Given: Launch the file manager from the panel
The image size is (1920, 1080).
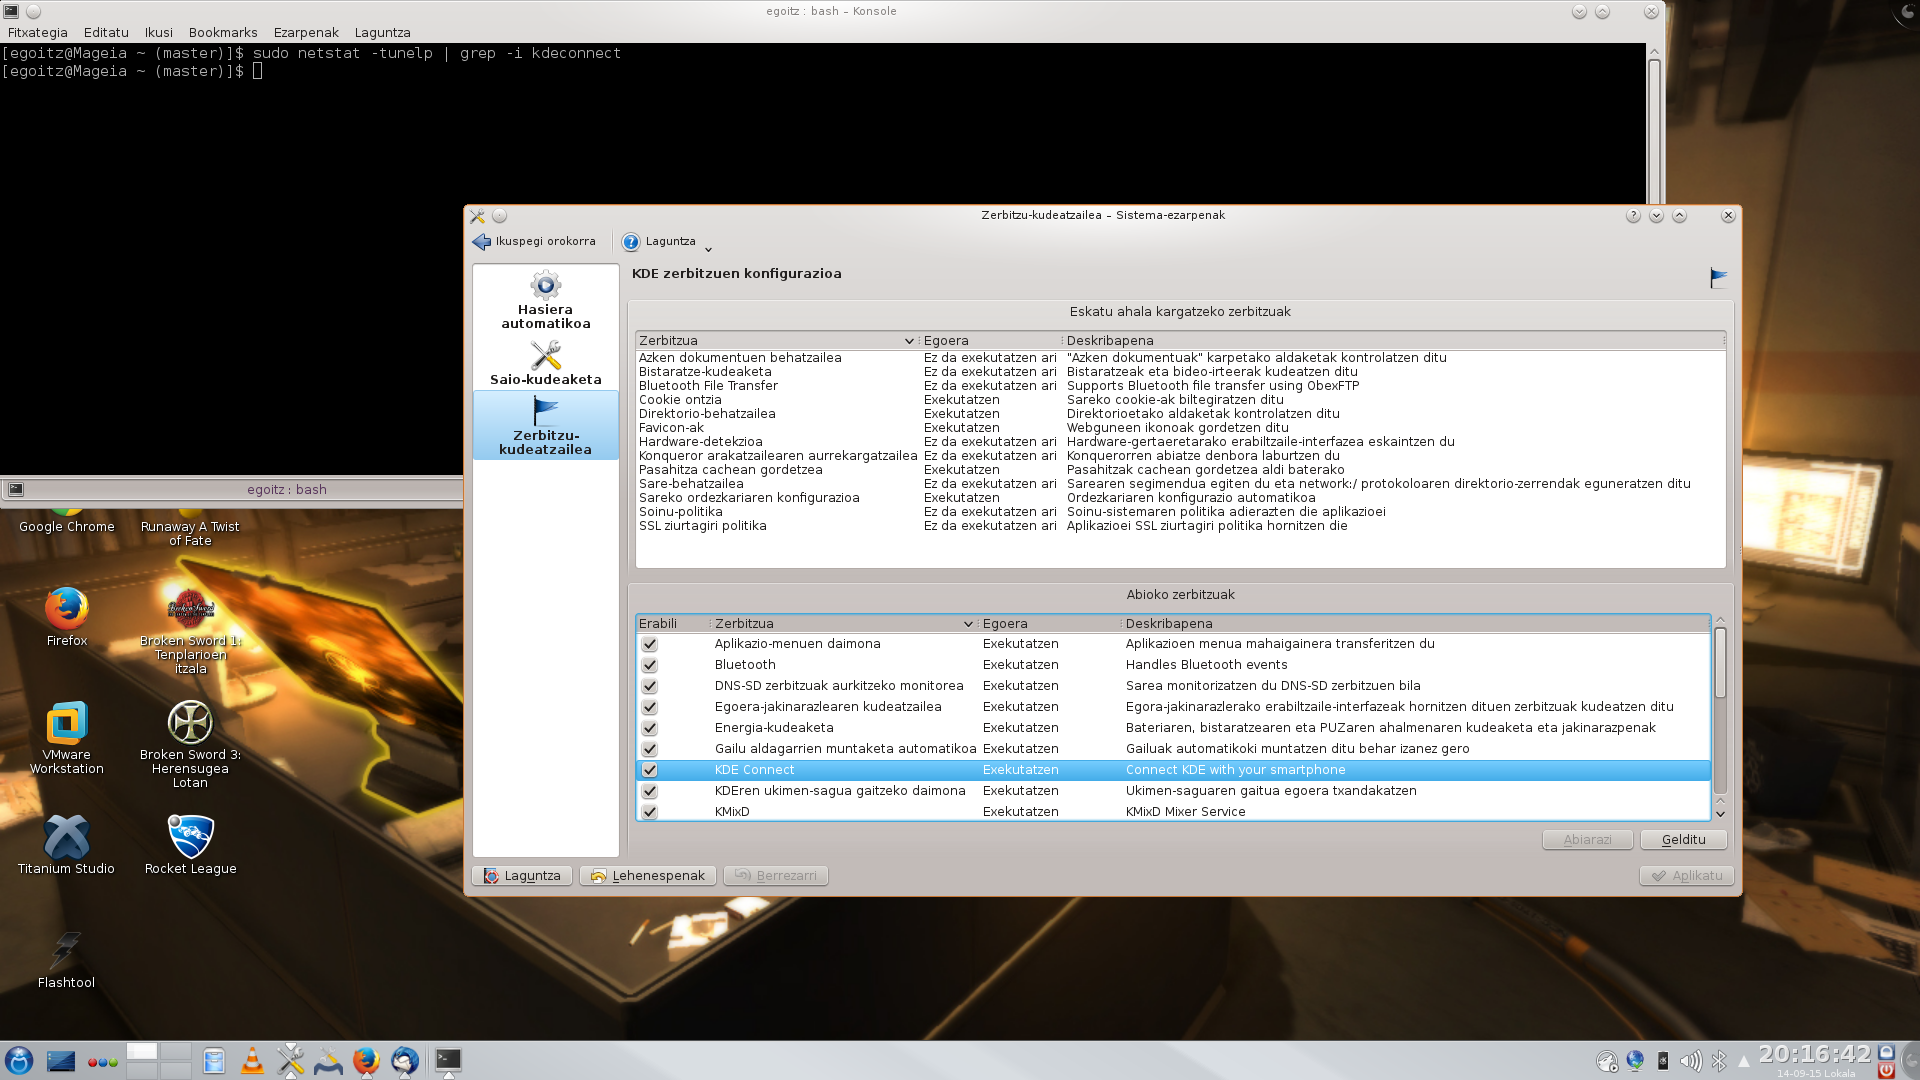Looking at the screenshot, I should point(214,1061).
